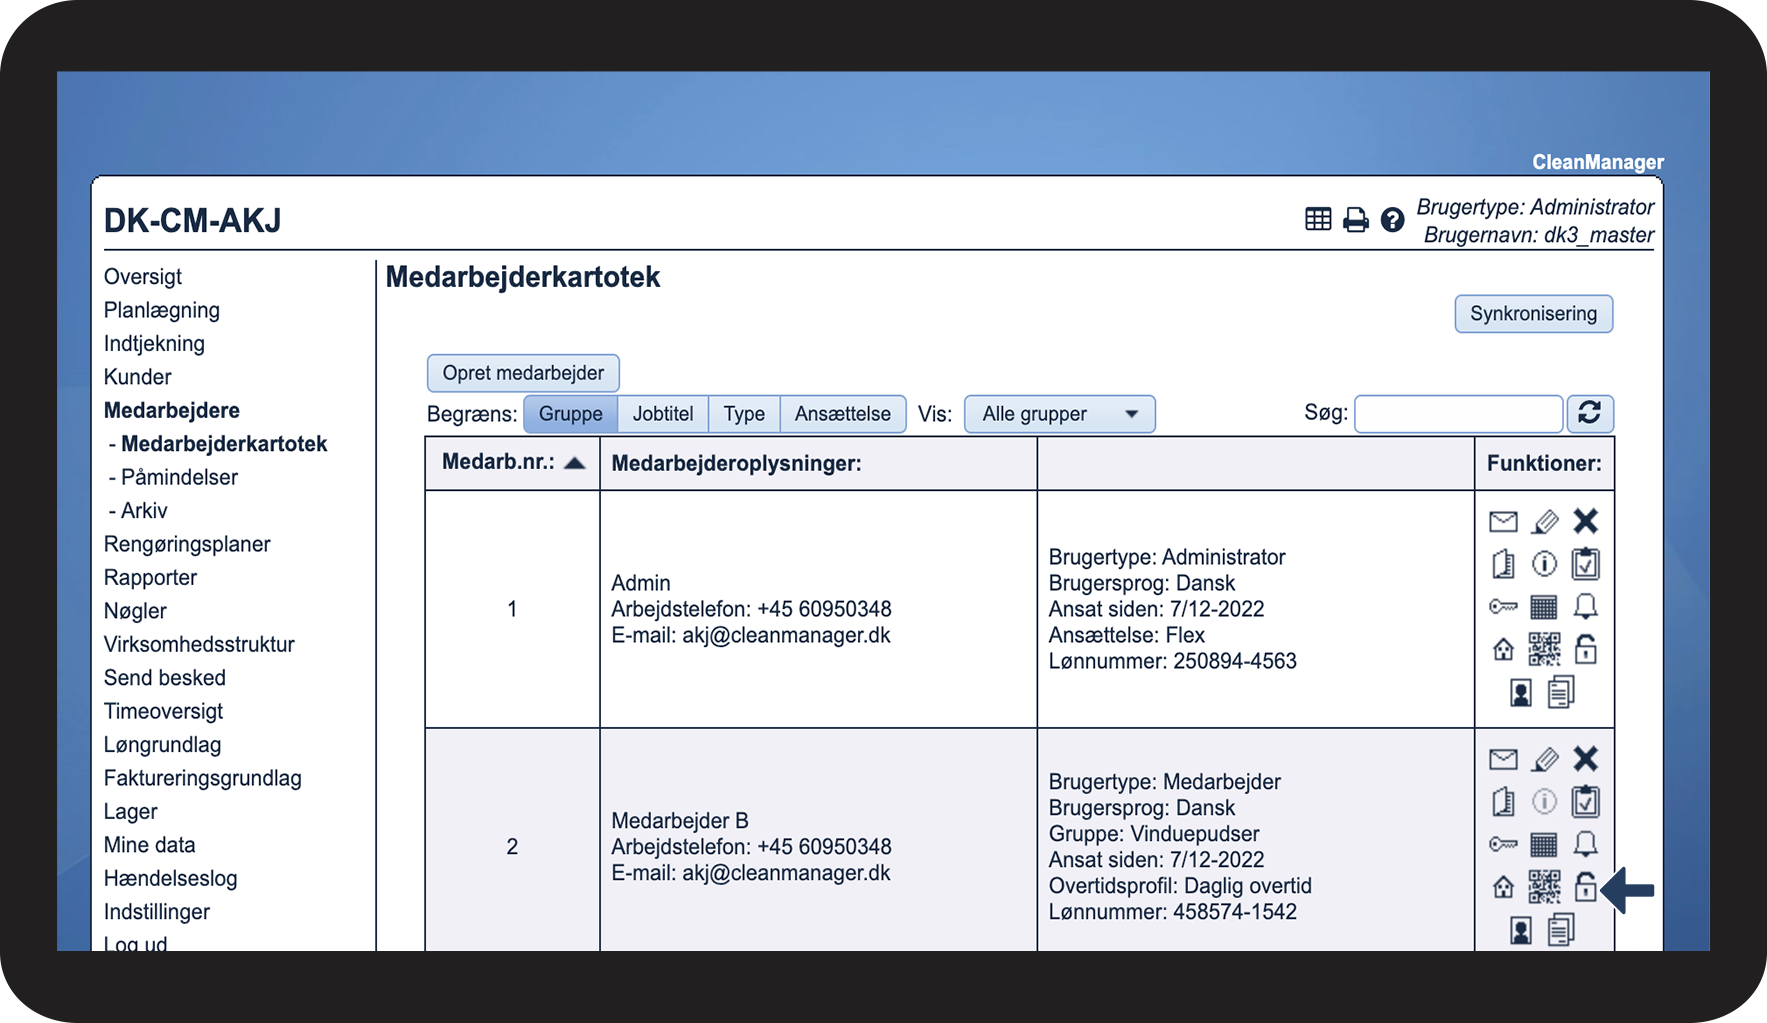Open the padlock icon indicated by the arrow

1586,887
